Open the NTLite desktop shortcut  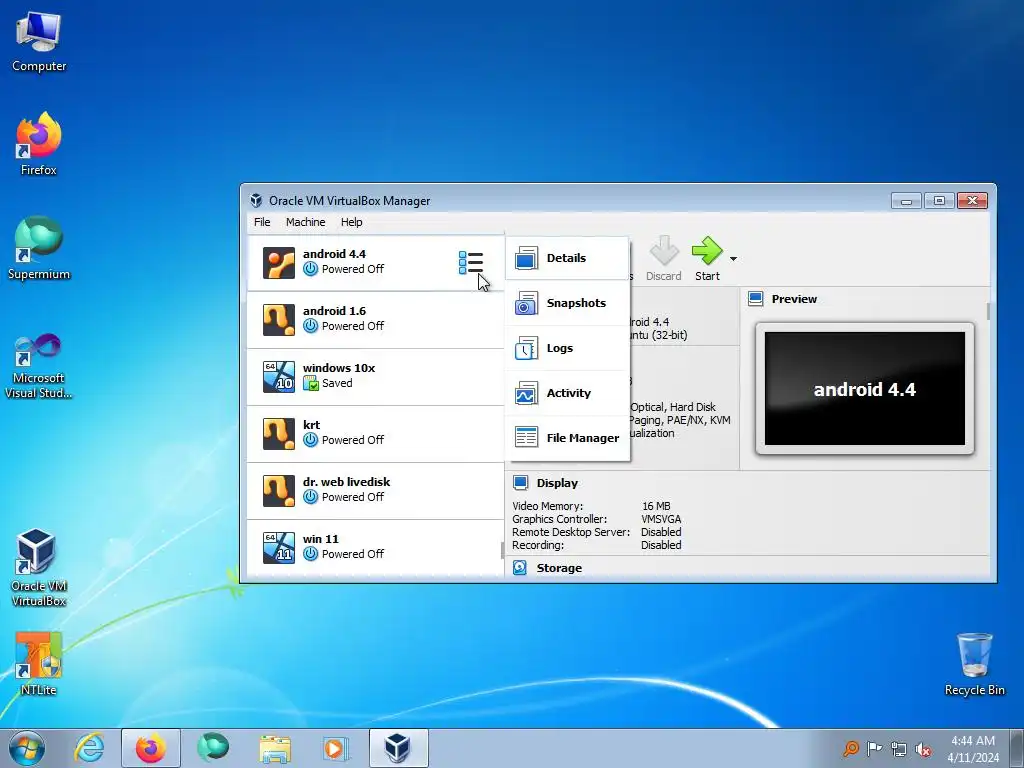39,664
